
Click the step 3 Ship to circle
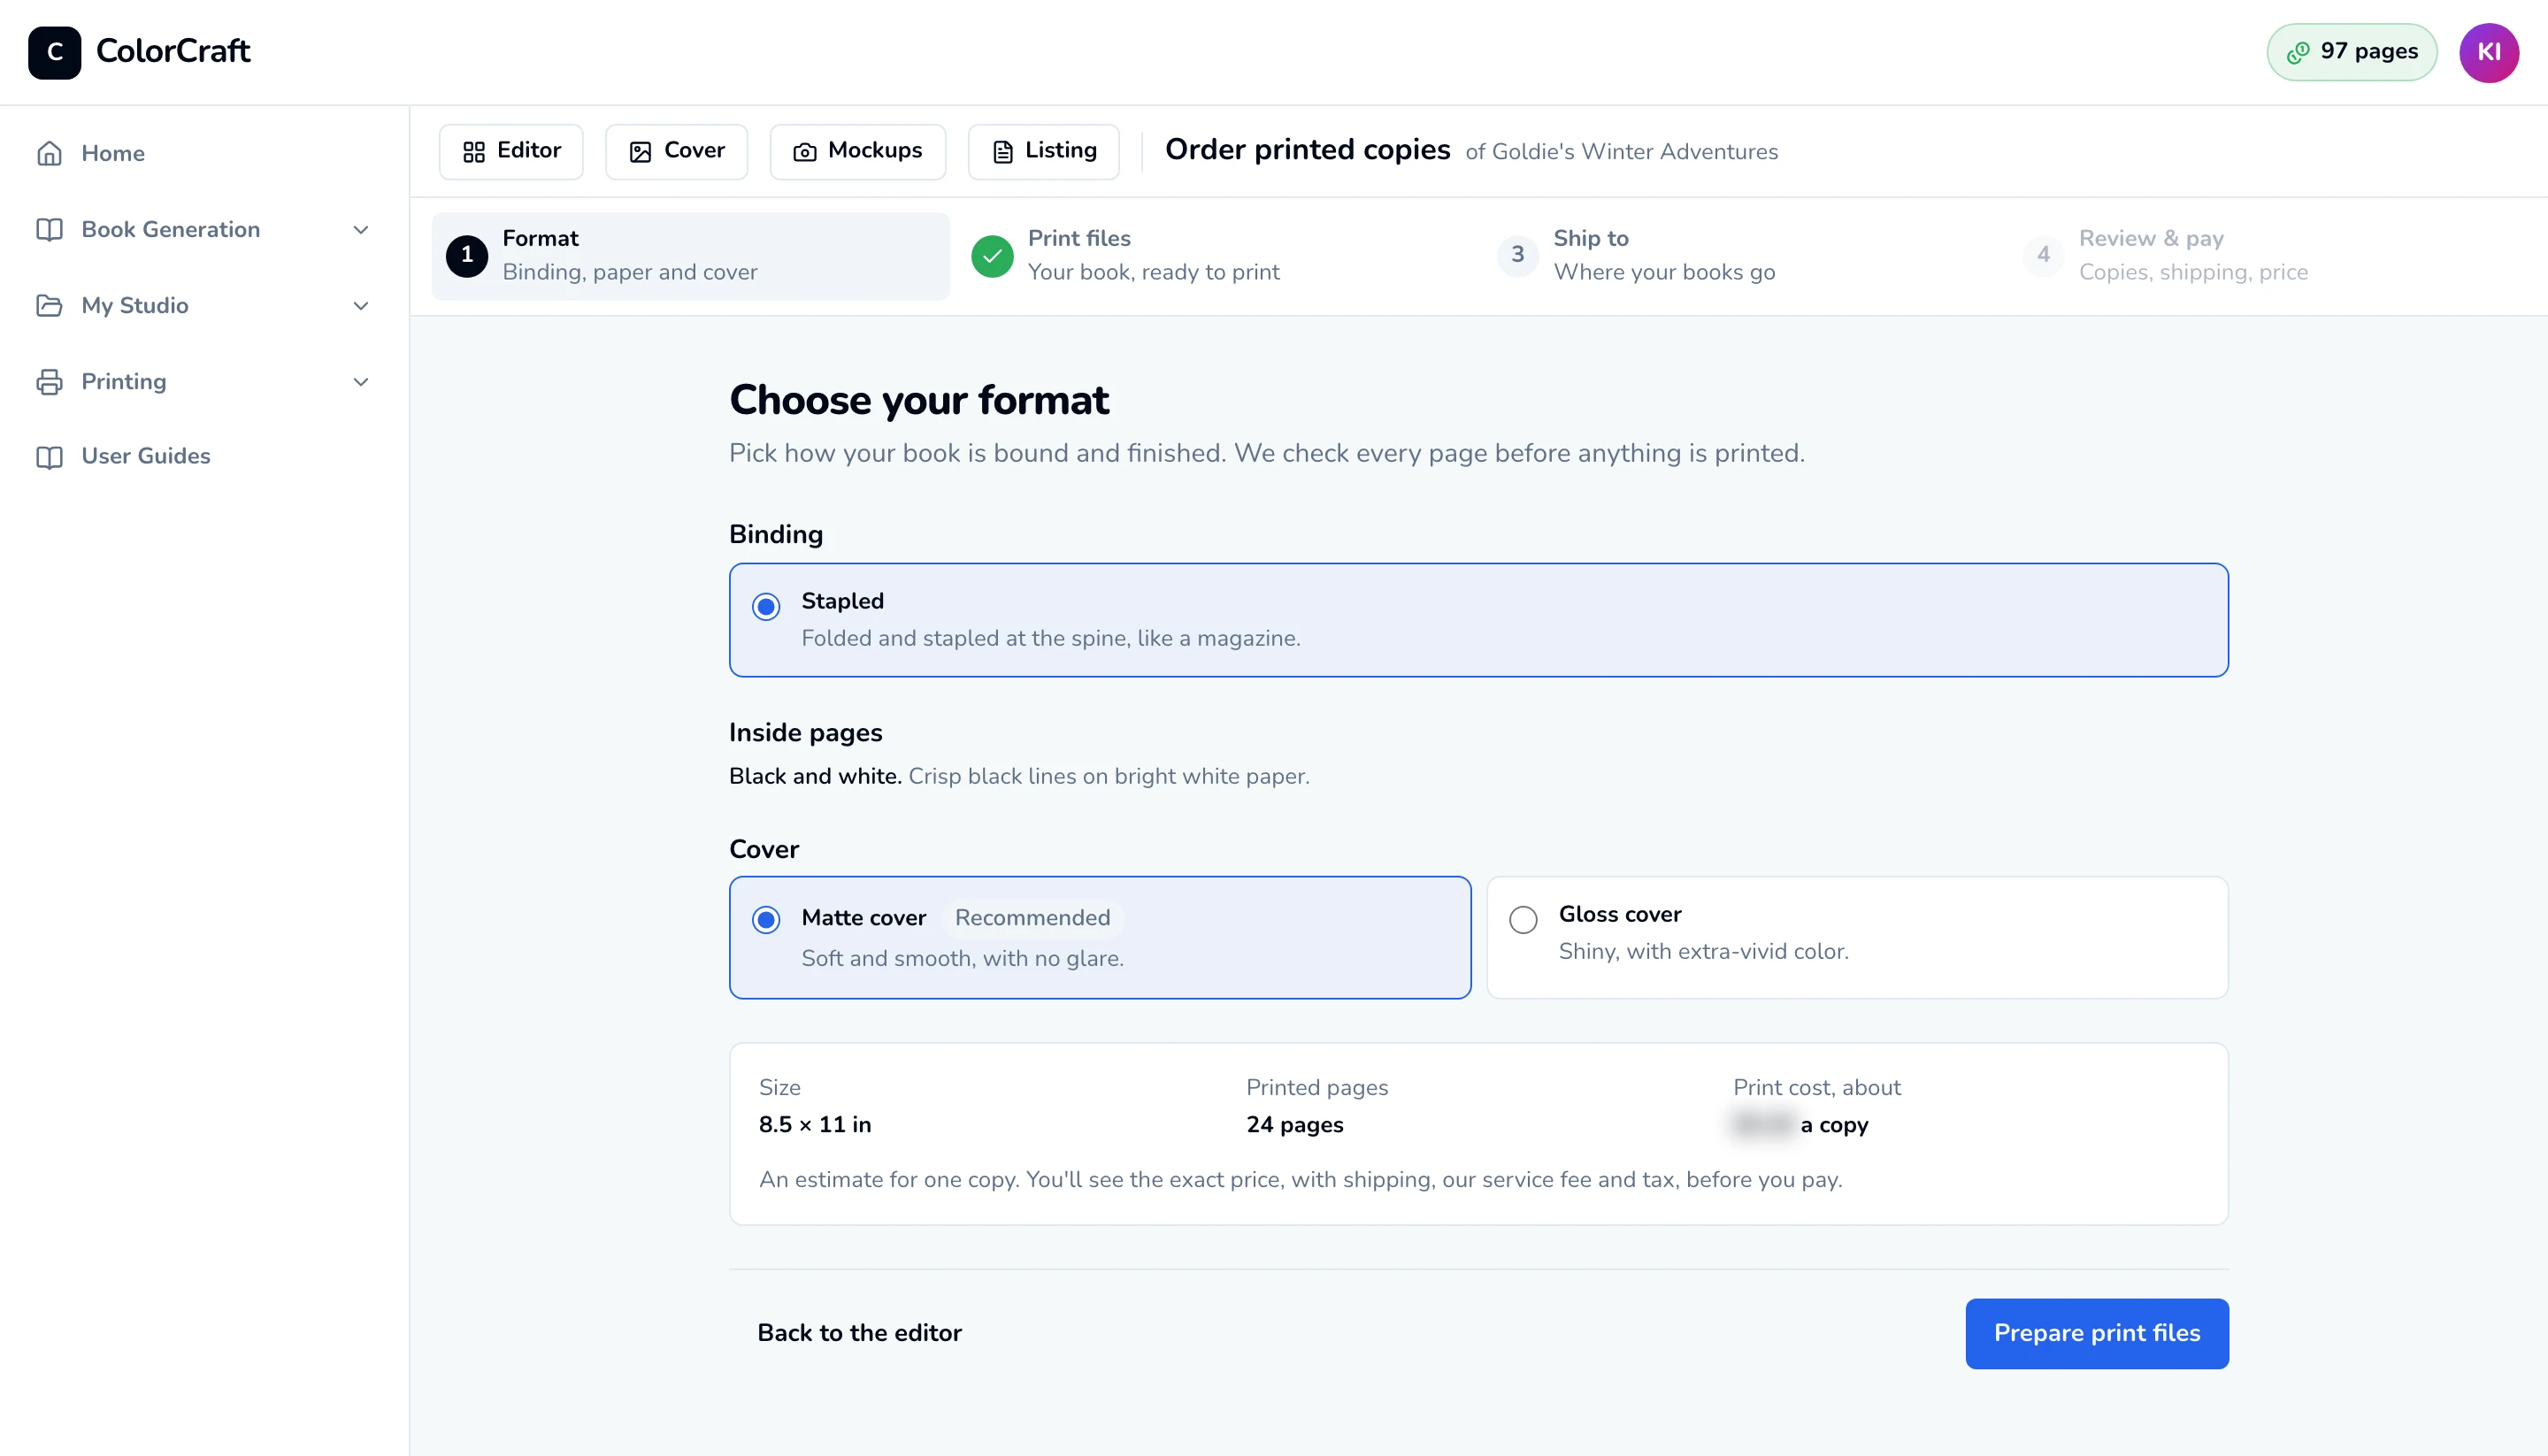coord(1518,256)
